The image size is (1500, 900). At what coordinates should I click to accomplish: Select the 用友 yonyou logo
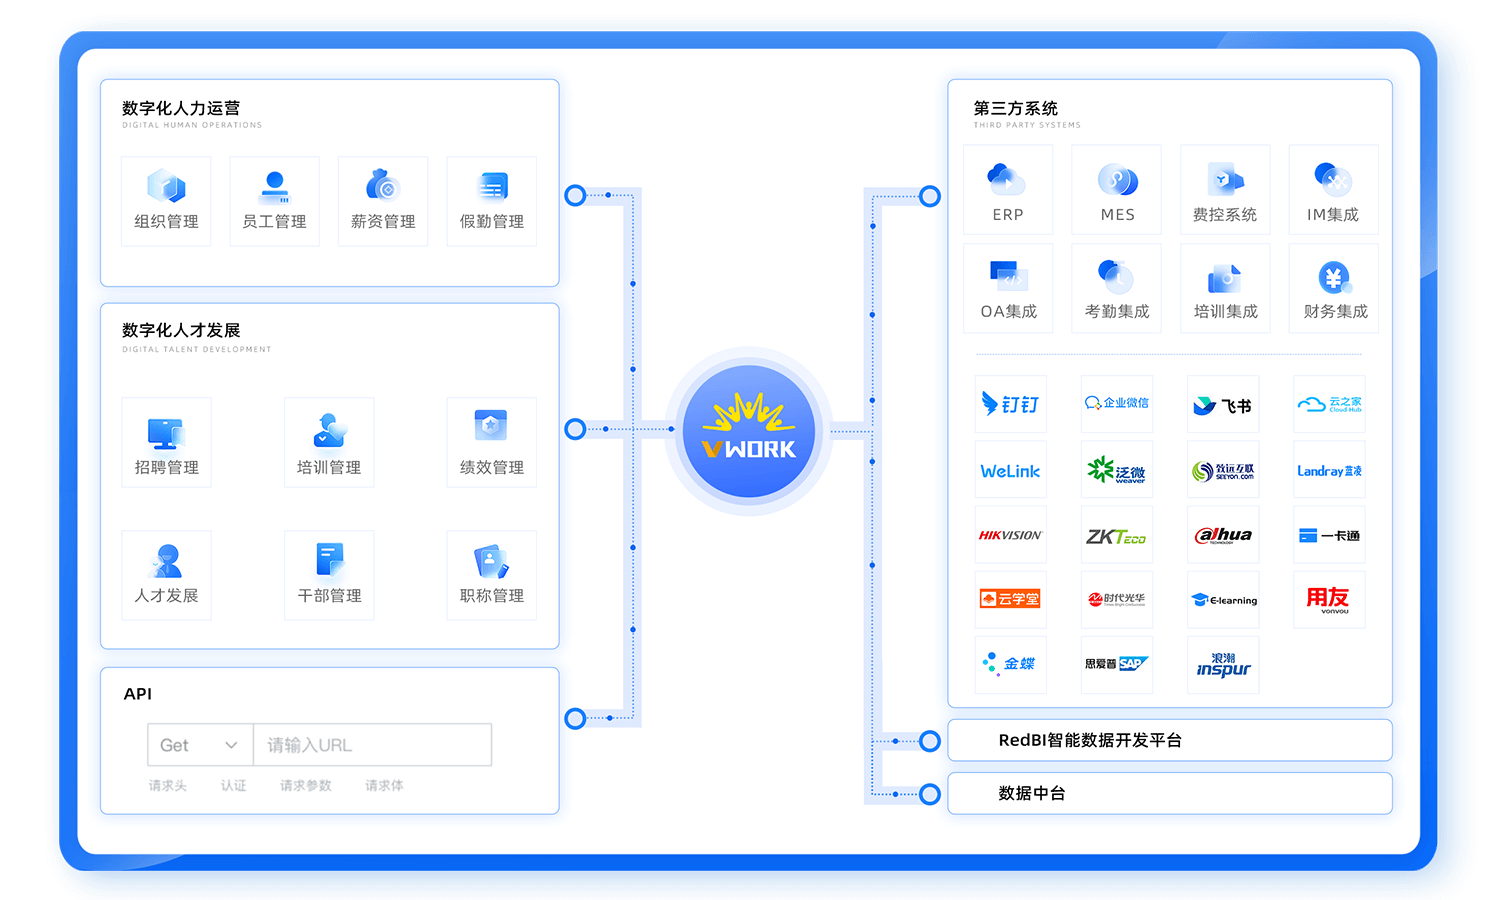point(1329,600)
